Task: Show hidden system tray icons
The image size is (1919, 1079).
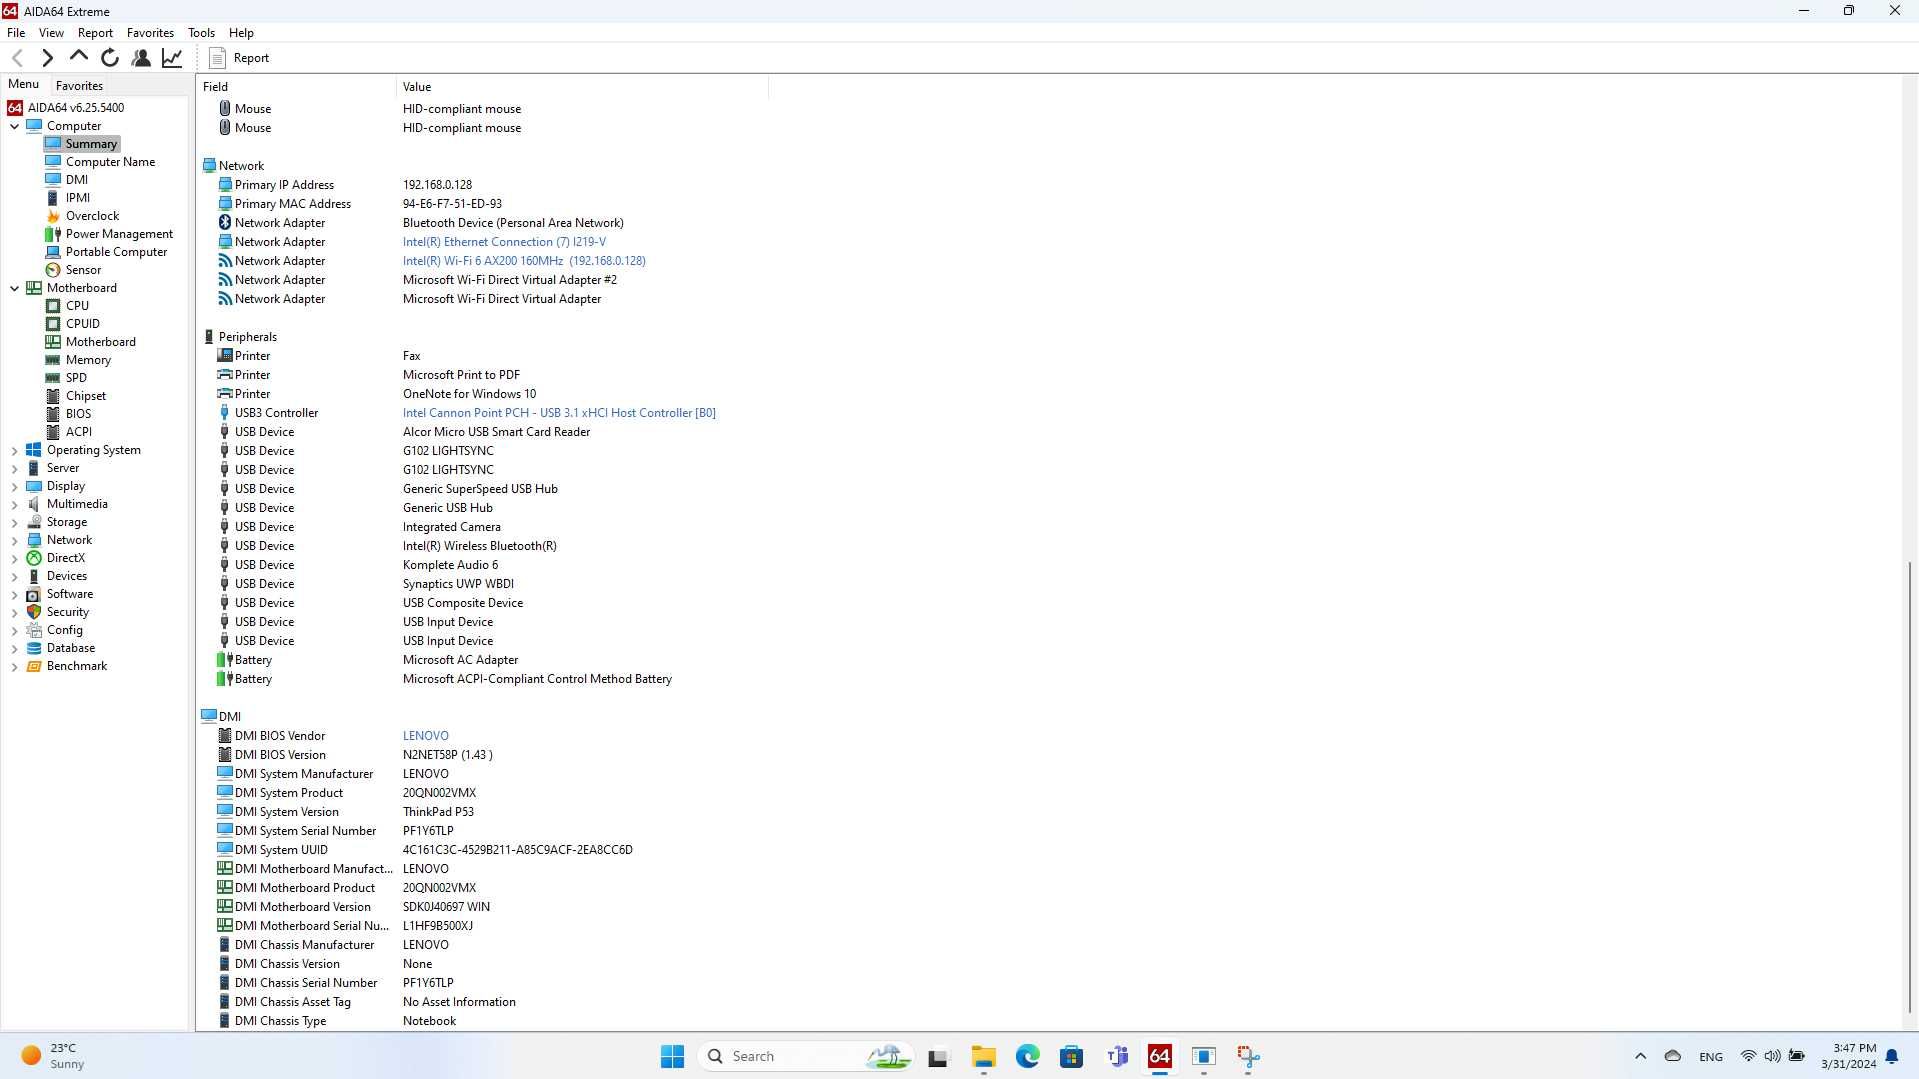Action: 1640,1056
